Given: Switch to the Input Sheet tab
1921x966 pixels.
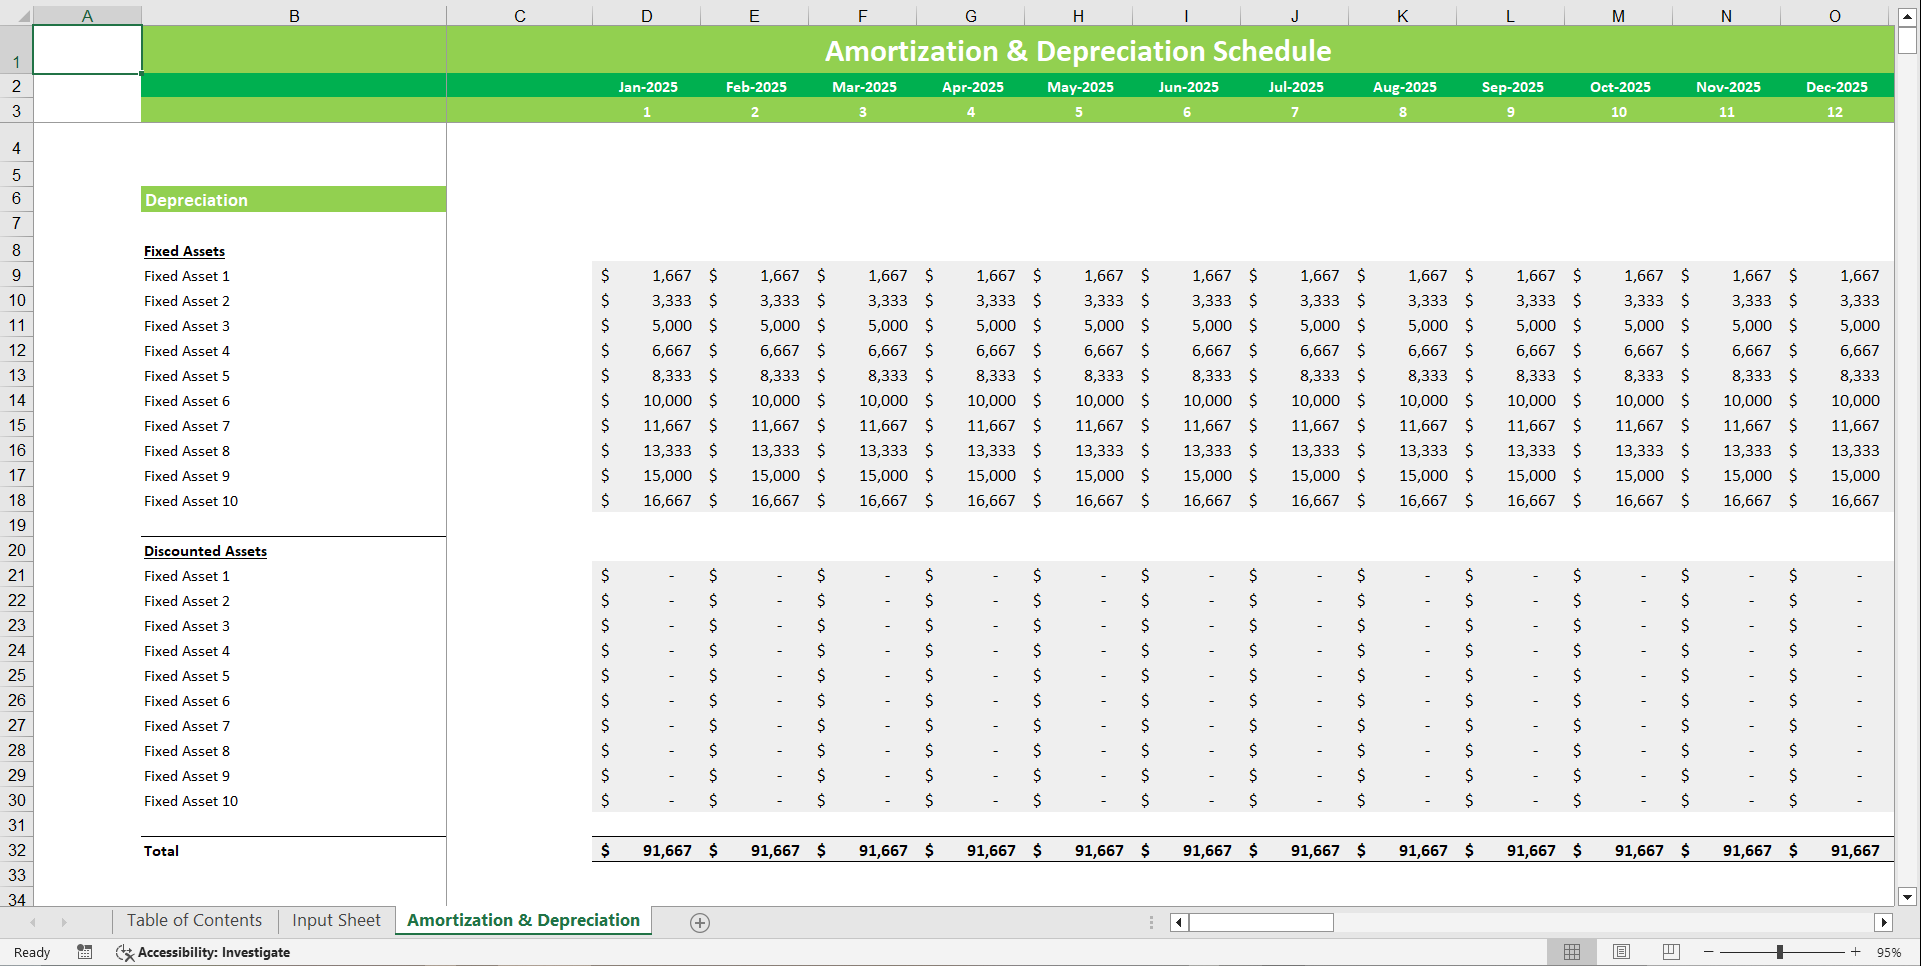Looking at the screenshot, I should [336, 920].
